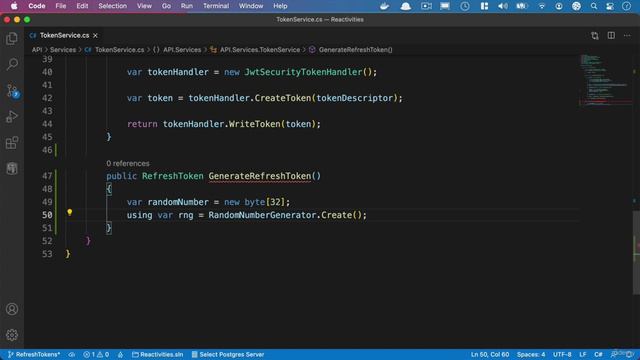
Task: Open macOS Control Center icon
Action: click(x=610, y=6)
